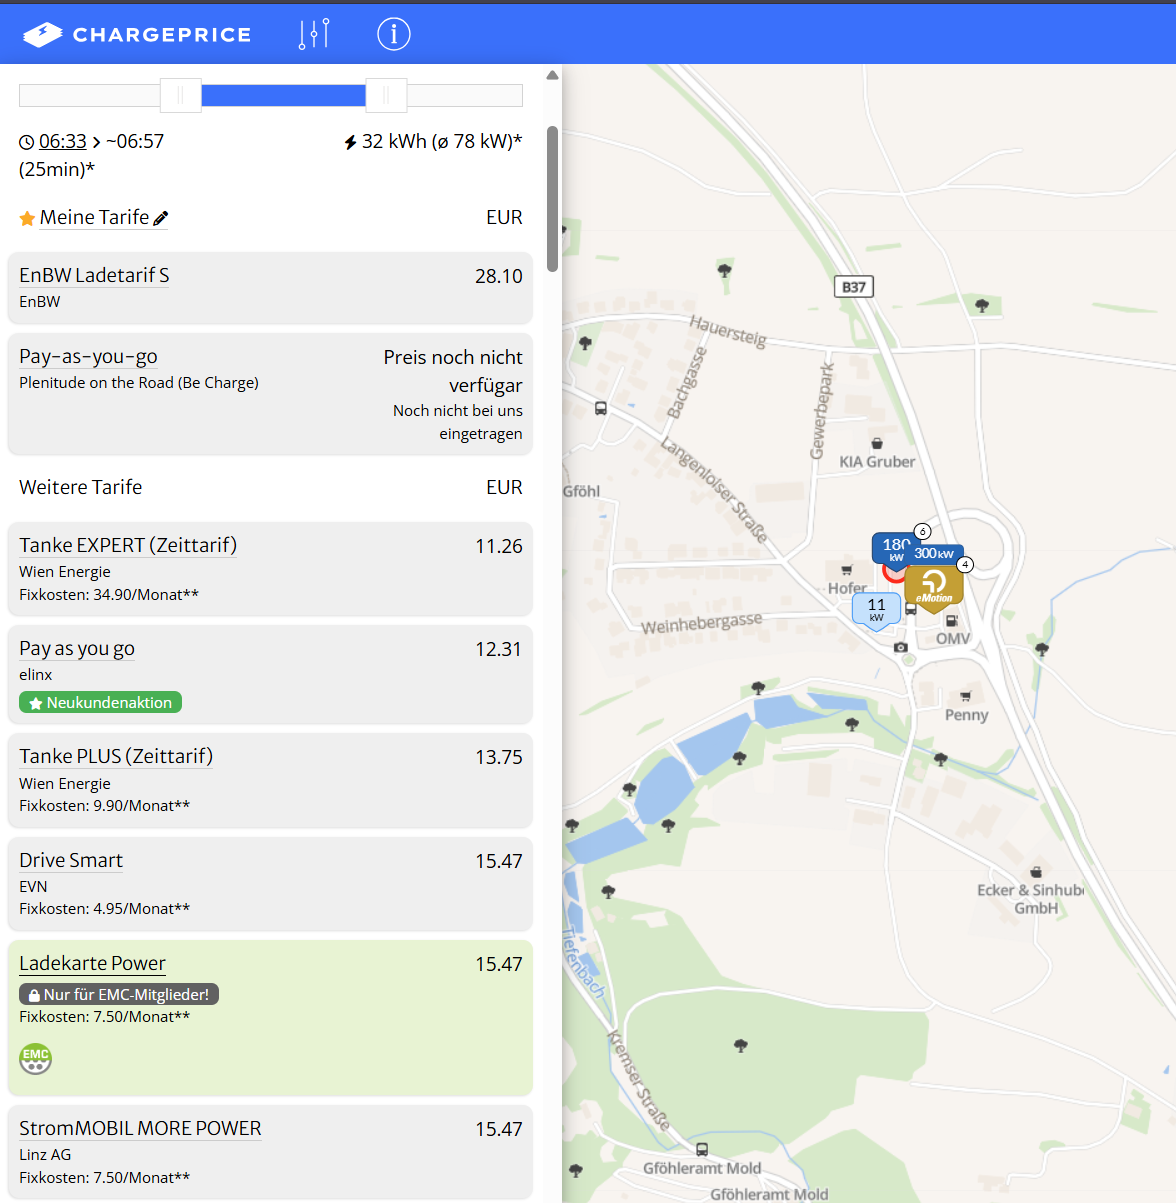Image resolution: width=1176 pixels, height=1203 pixels.
Task: Click the Chargeprice logo
Action: click(x=137, y=35)
